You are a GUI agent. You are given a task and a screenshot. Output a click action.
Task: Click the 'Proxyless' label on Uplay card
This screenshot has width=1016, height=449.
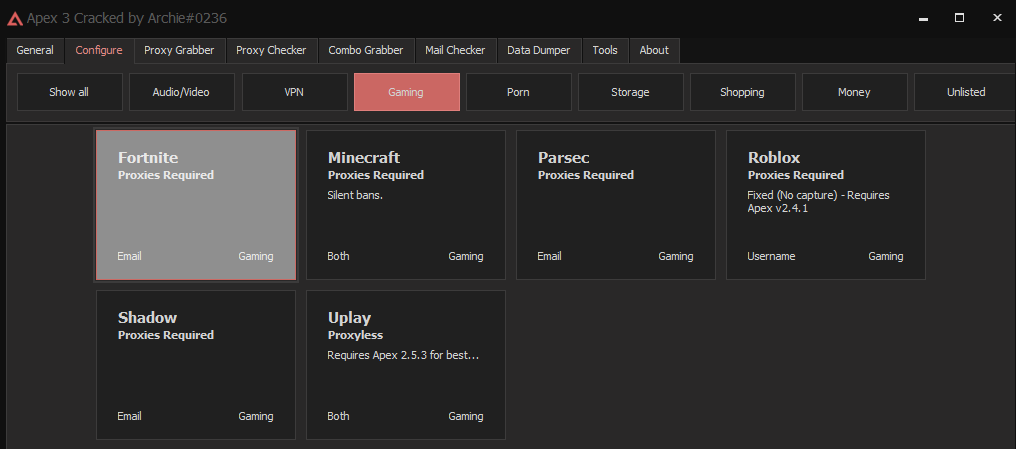355,335
